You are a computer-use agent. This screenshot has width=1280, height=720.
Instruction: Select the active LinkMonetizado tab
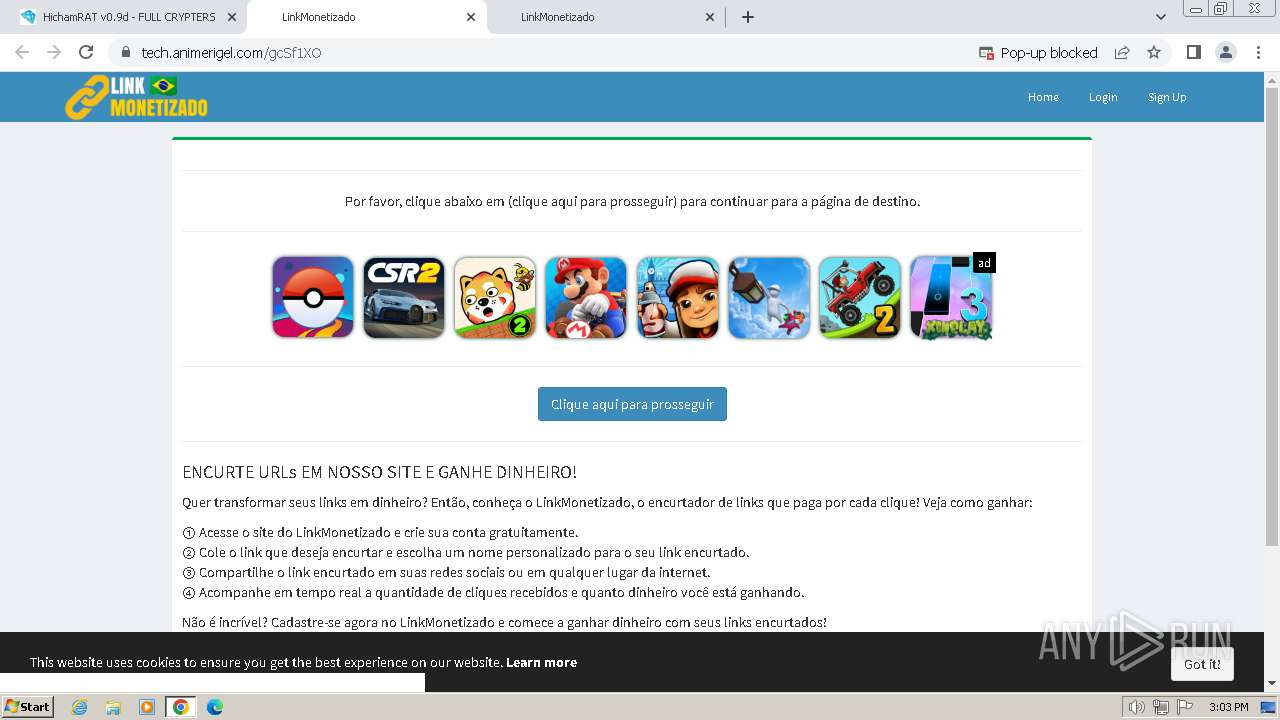click(x=366, y=17)
